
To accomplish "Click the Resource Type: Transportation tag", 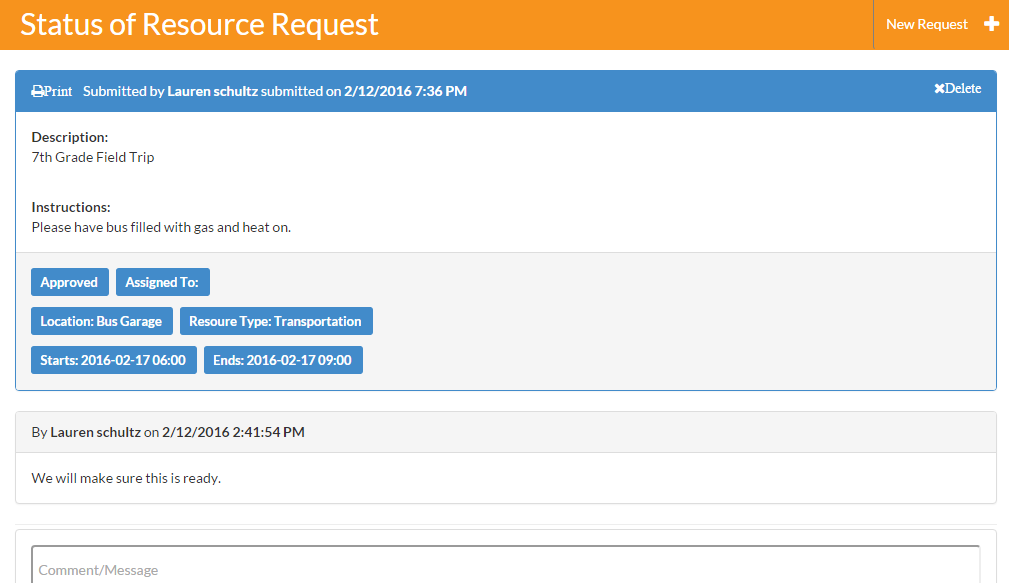I will pyautogui.click(x=275, y=321).
